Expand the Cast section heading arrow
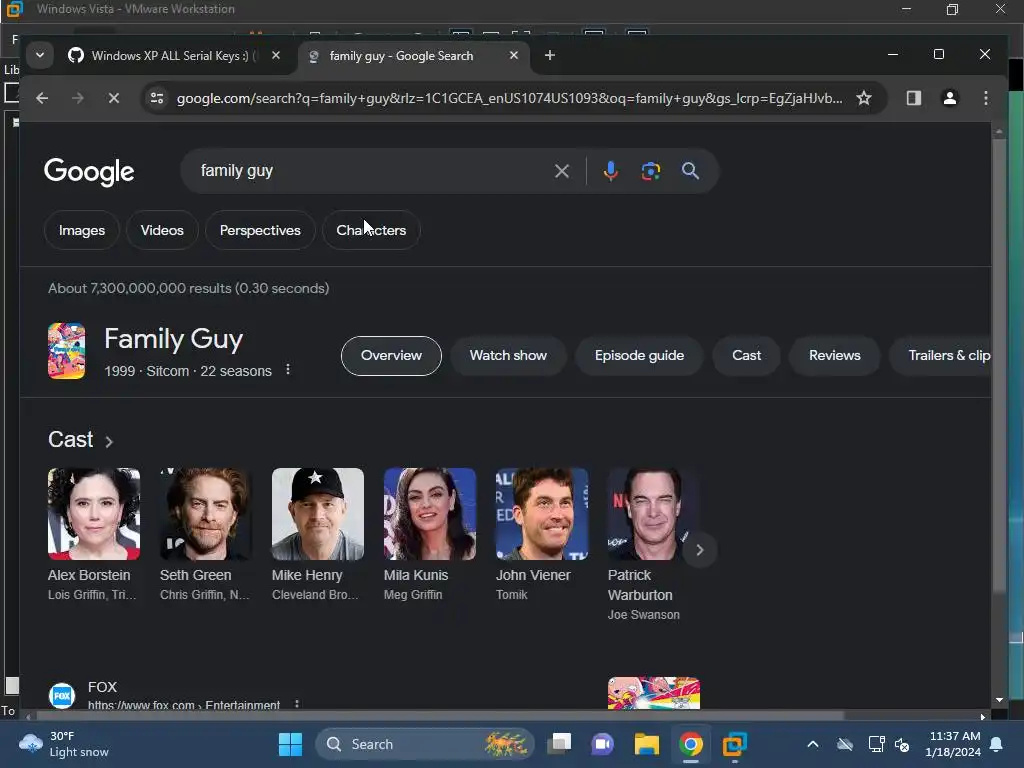The height and width of the screenshot is (768, 1024). [x=109, y=442]
